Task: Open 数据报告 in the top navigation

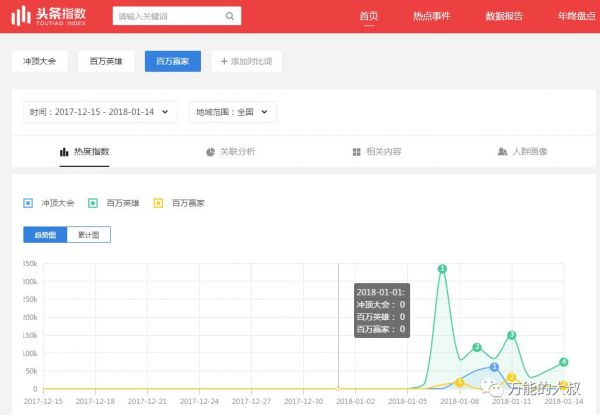Action: 503,17
